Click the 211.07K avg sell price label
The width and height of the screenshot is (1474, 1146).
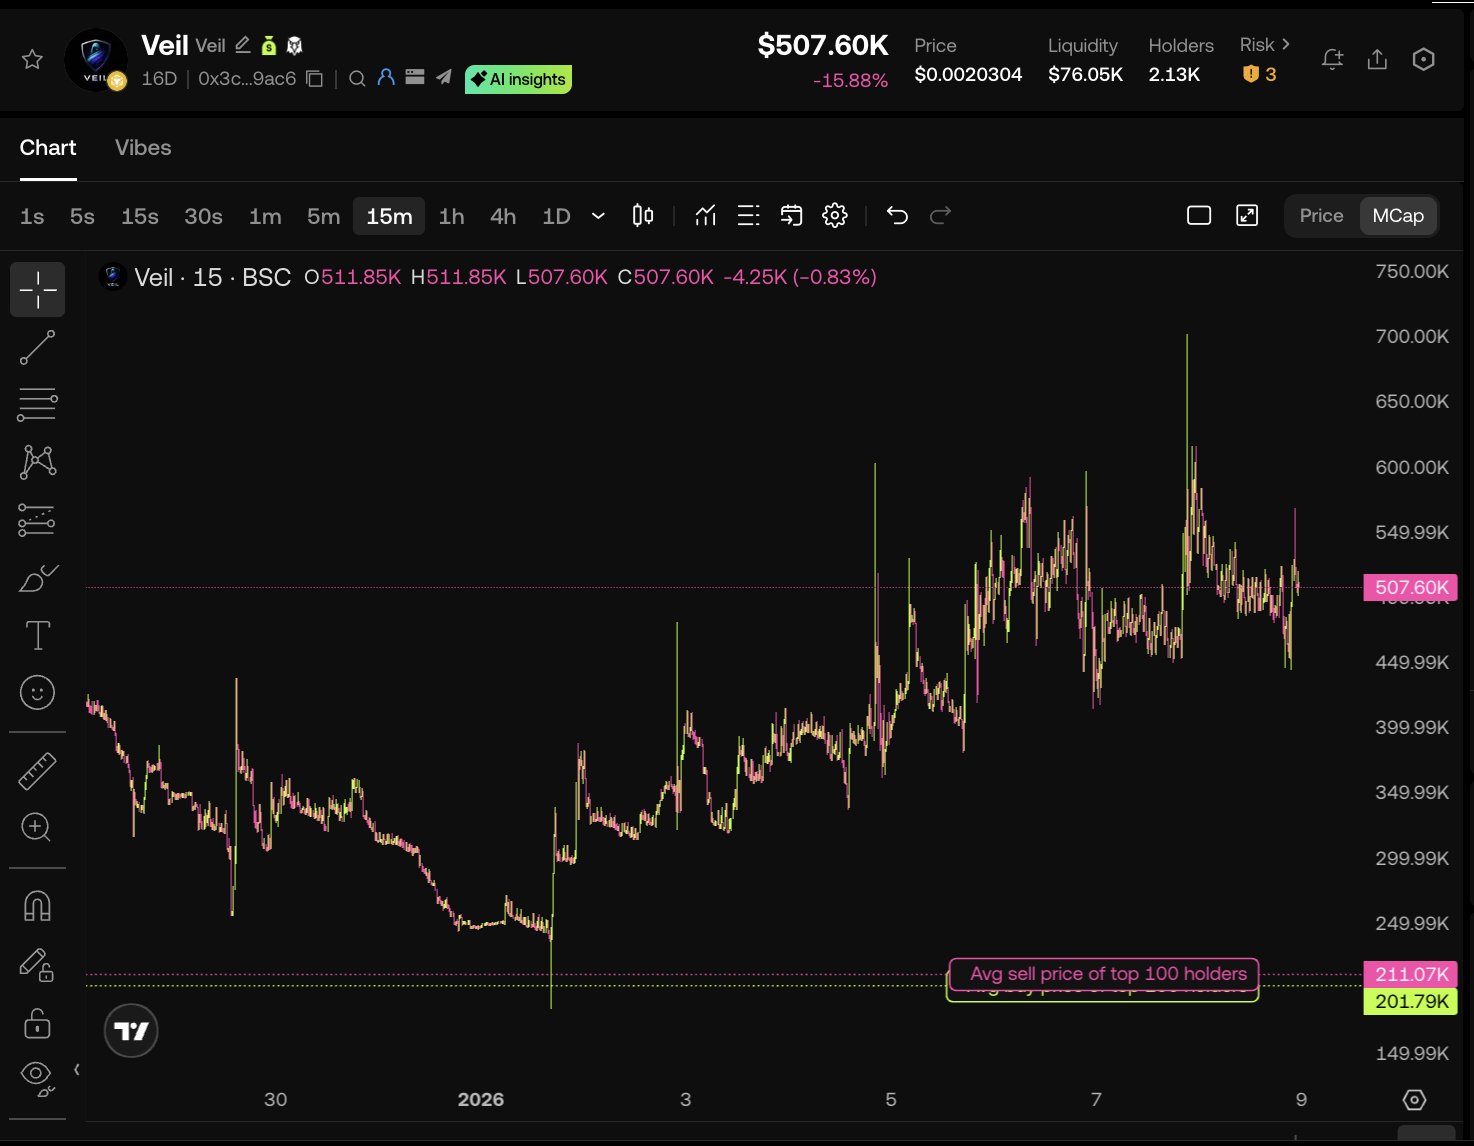coord(1411,974)
